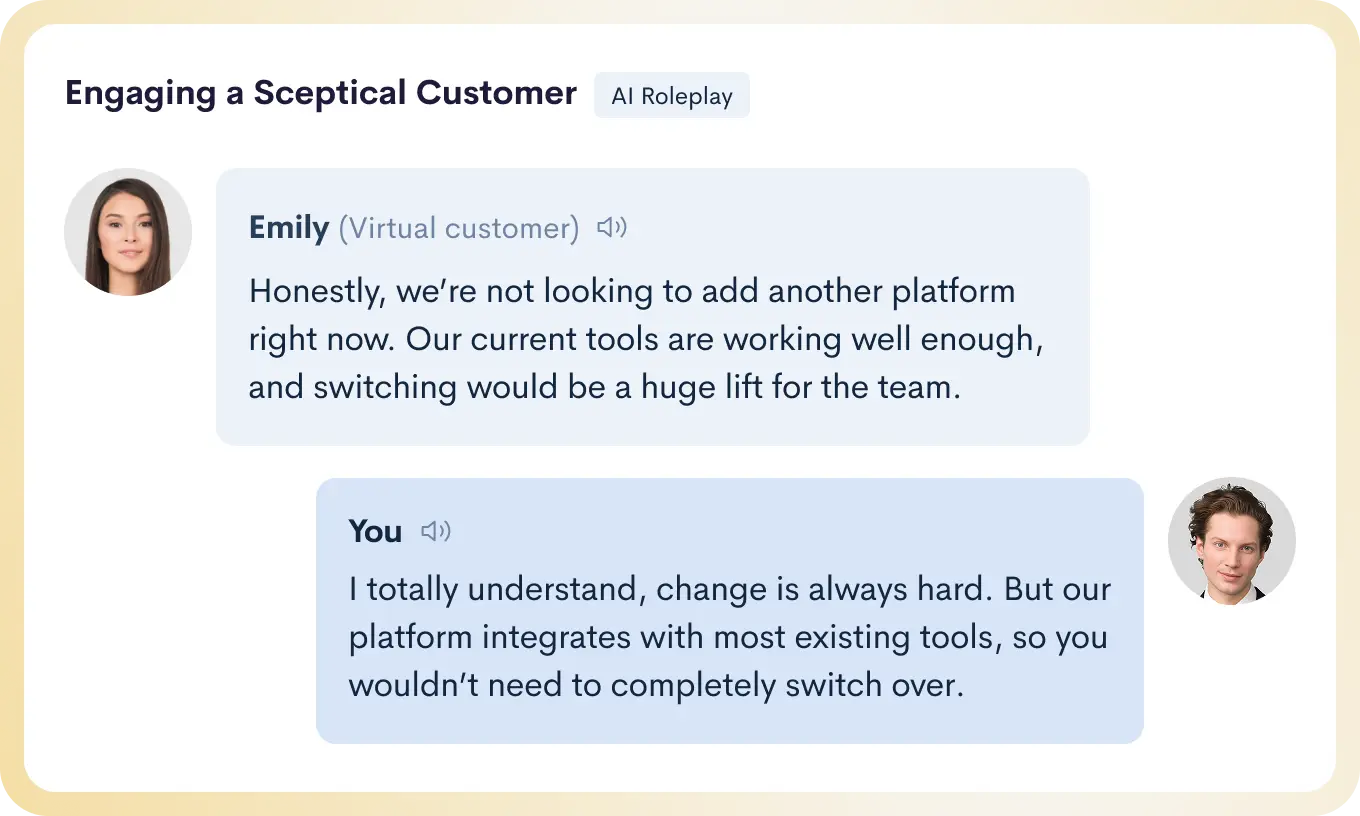Click the AI Roleplay badge

671,96
